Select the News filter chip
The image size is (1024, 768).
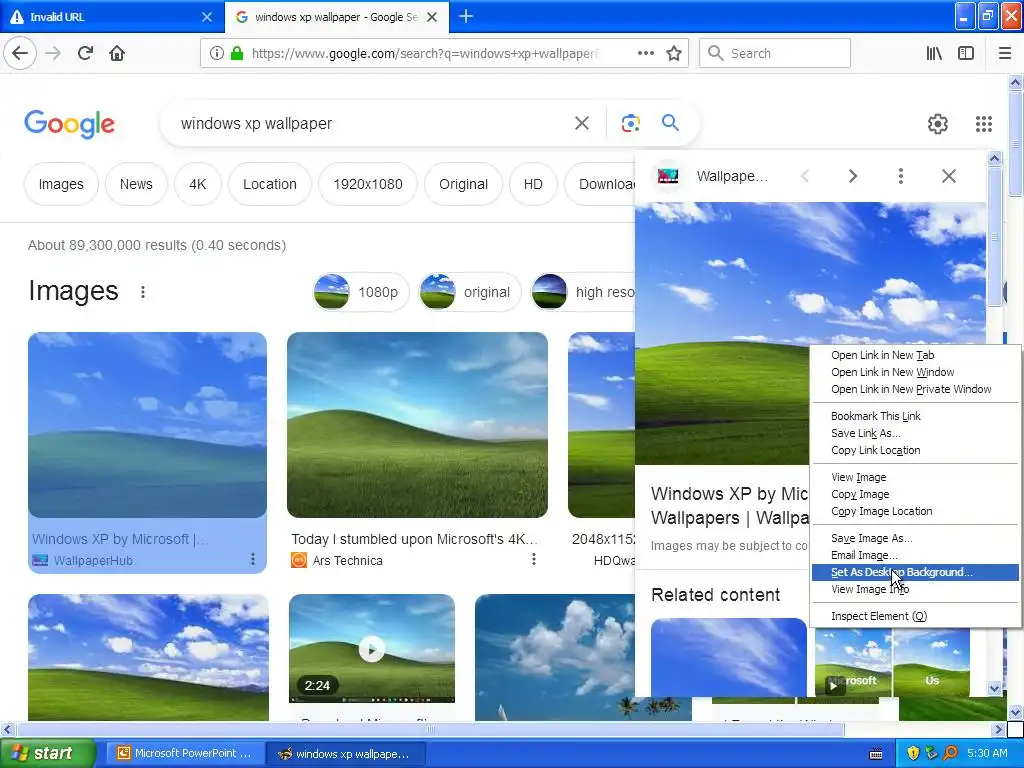pyautogui.click(x=136, y=184)
